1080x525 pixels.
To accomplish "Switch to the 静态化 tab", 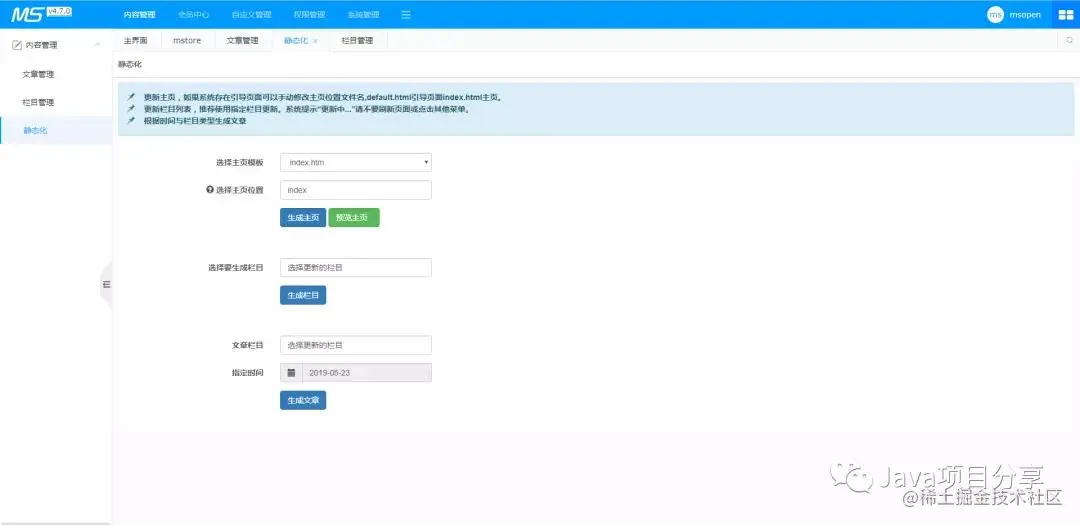I will coord(295,41).
